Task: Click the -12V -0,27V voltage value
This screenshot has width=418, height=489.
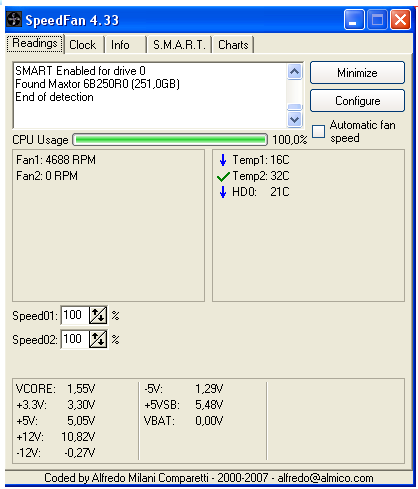Action: pos(79,453)
